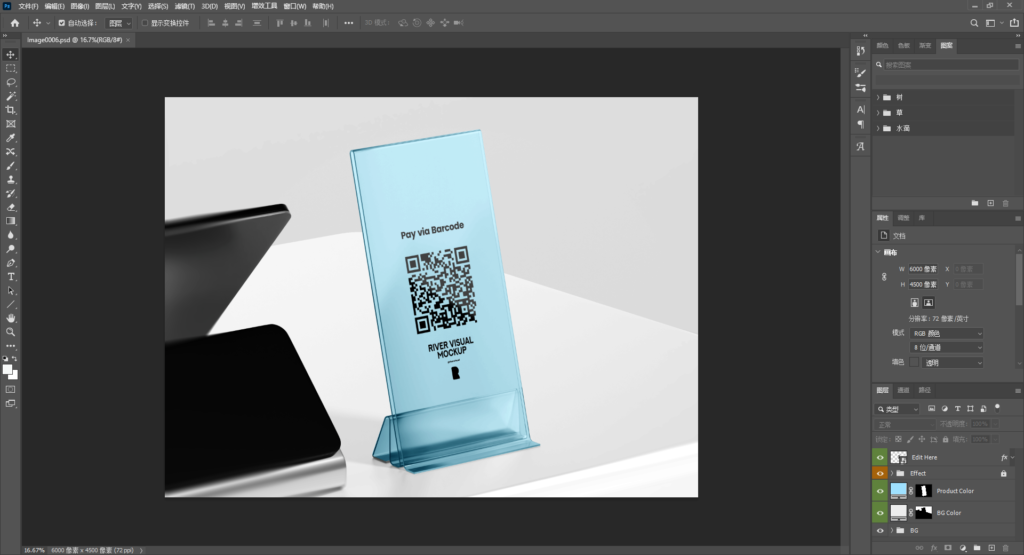Screen dimensions: 1024x555
Task: Select the Eraser tool
Action: click(10, 208)
